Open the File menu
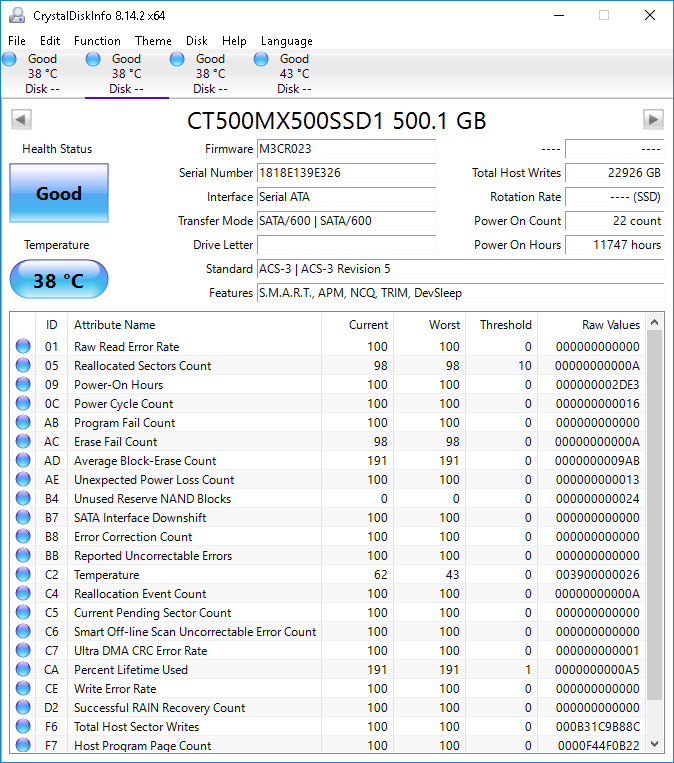The width and height of the screenshot is (674, 763). pos(17,41)
